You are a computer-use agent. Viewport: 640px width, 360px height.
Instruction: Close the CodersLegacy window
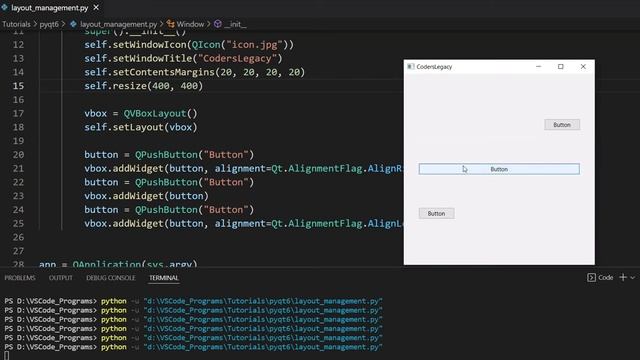click(583, 67)
